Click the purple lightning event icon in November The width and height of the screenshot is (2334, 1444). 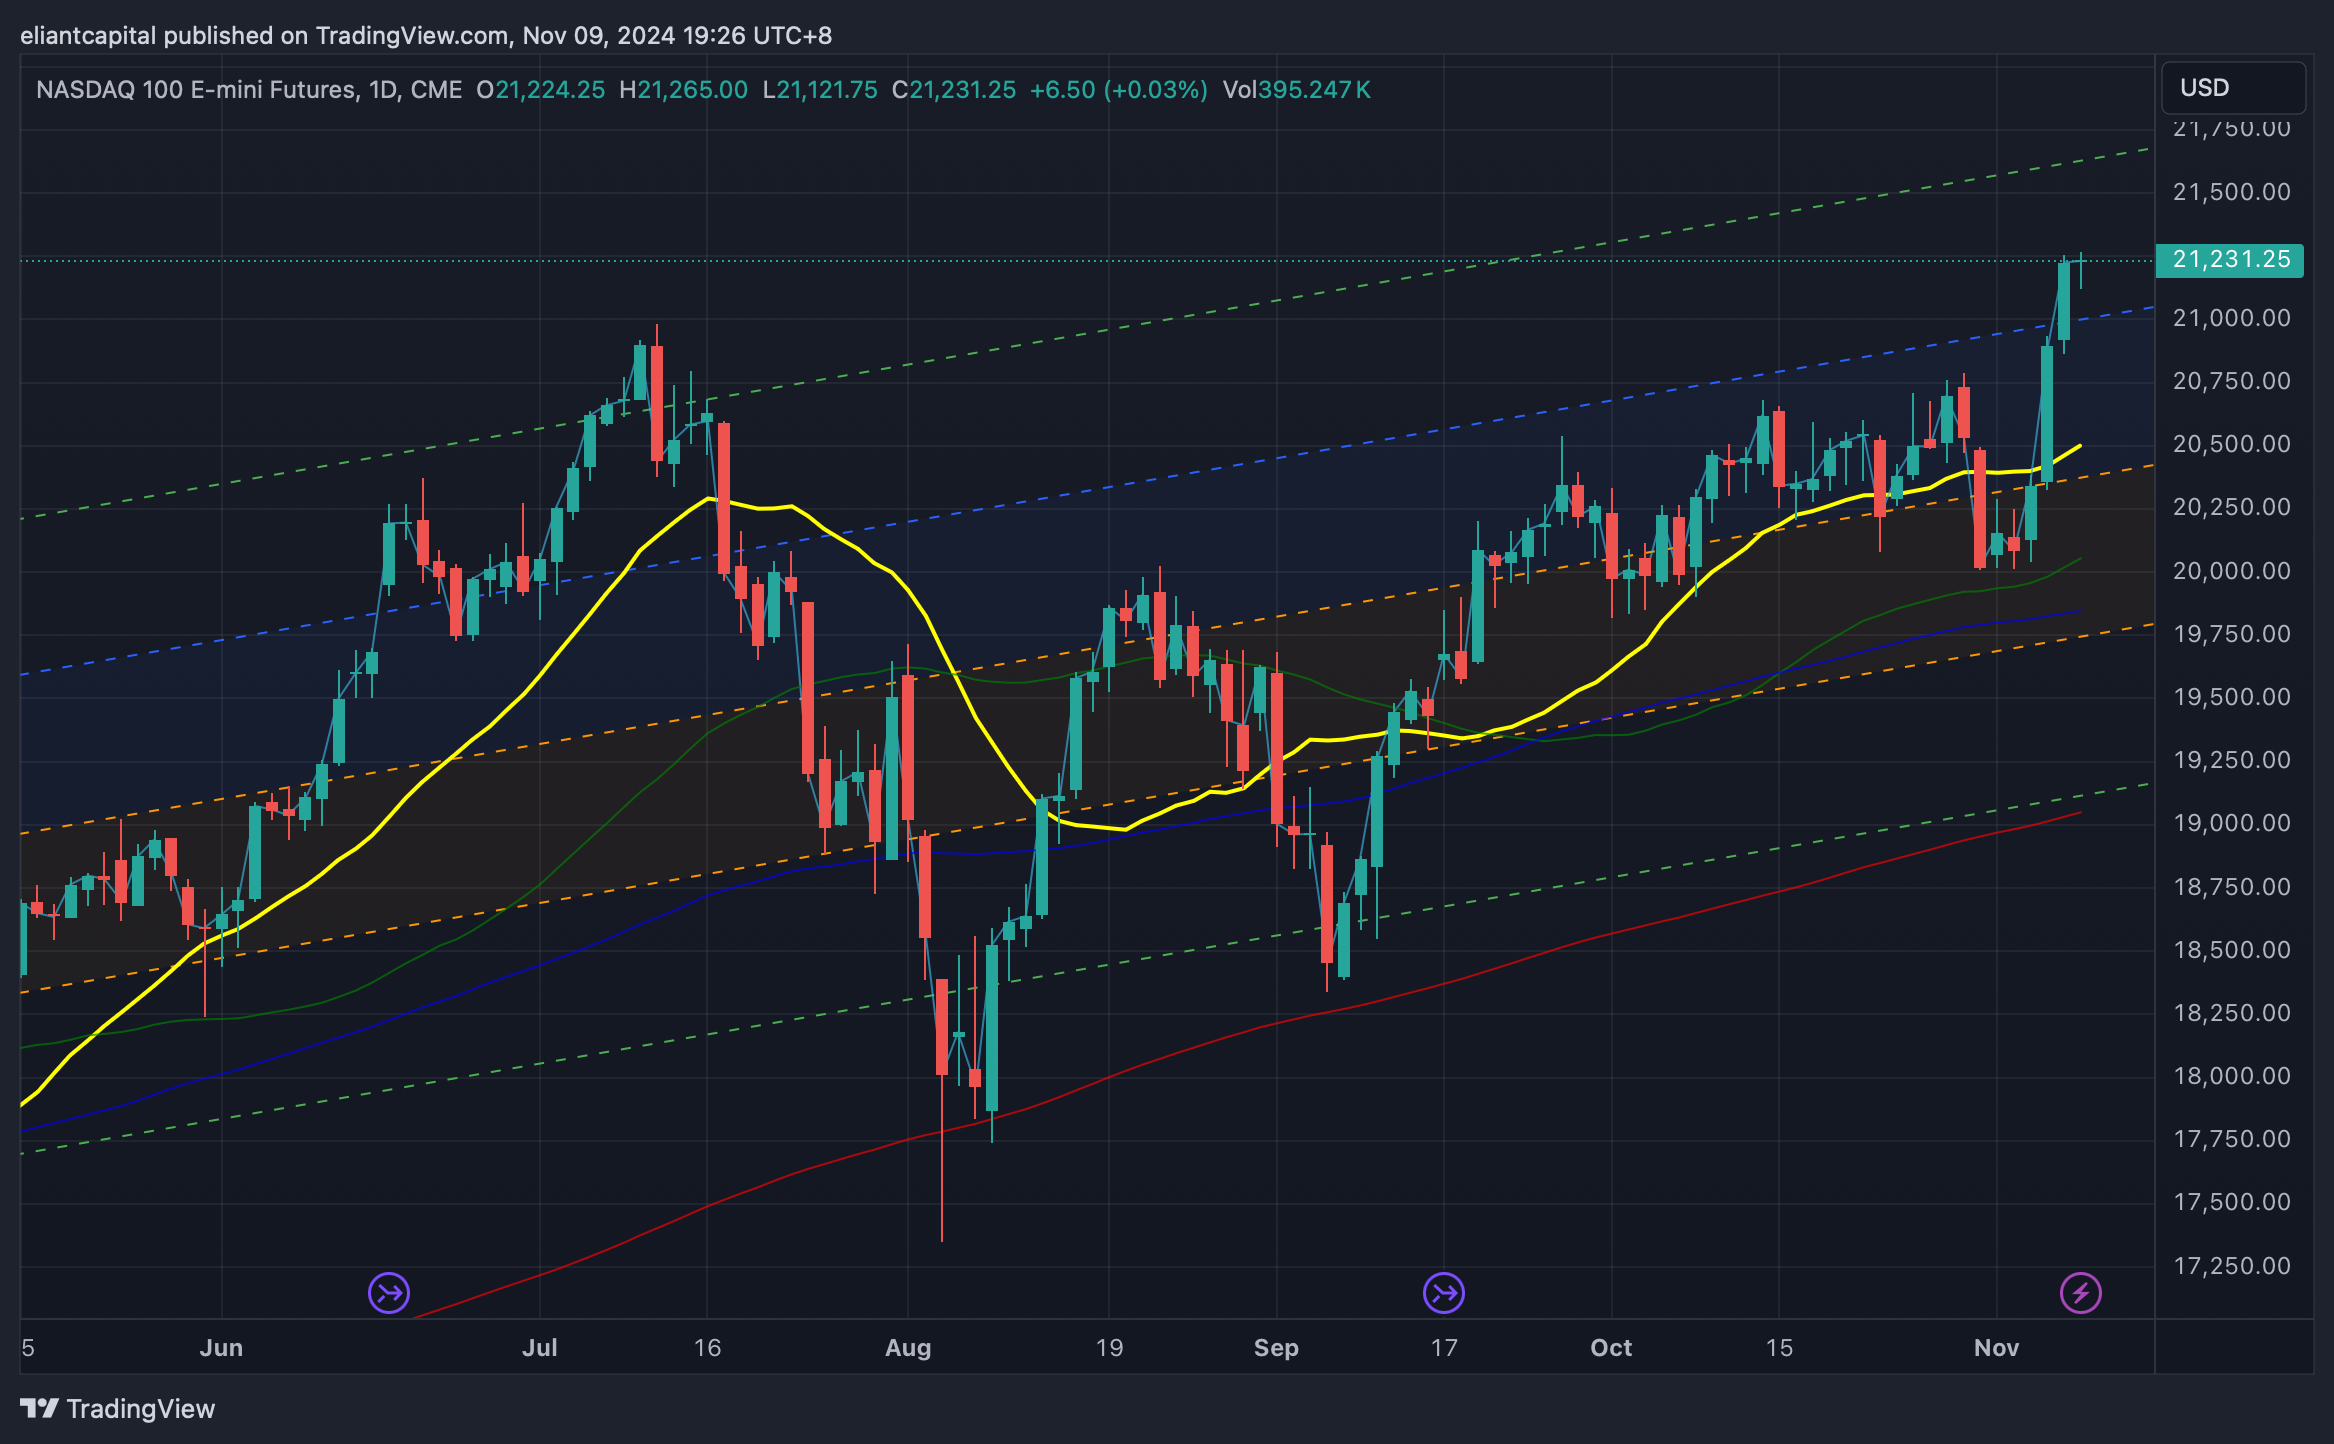point(2080,1293)
